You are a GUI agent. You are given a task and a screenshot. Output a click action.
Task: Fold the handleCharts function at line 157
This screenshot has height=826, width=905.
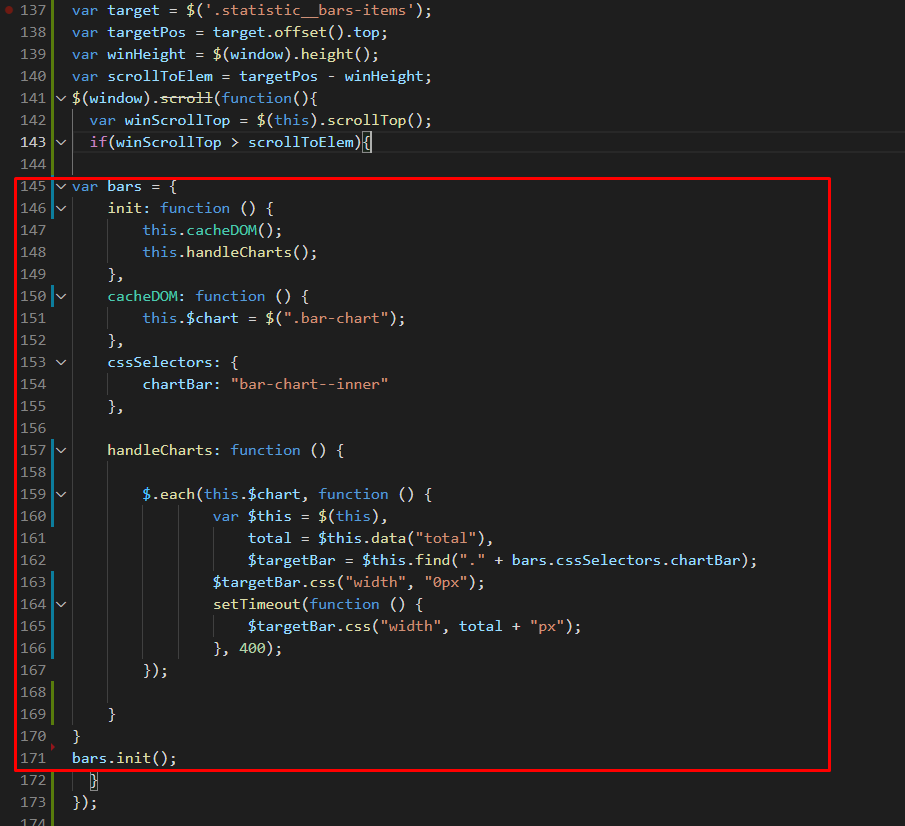click(61, 450)
